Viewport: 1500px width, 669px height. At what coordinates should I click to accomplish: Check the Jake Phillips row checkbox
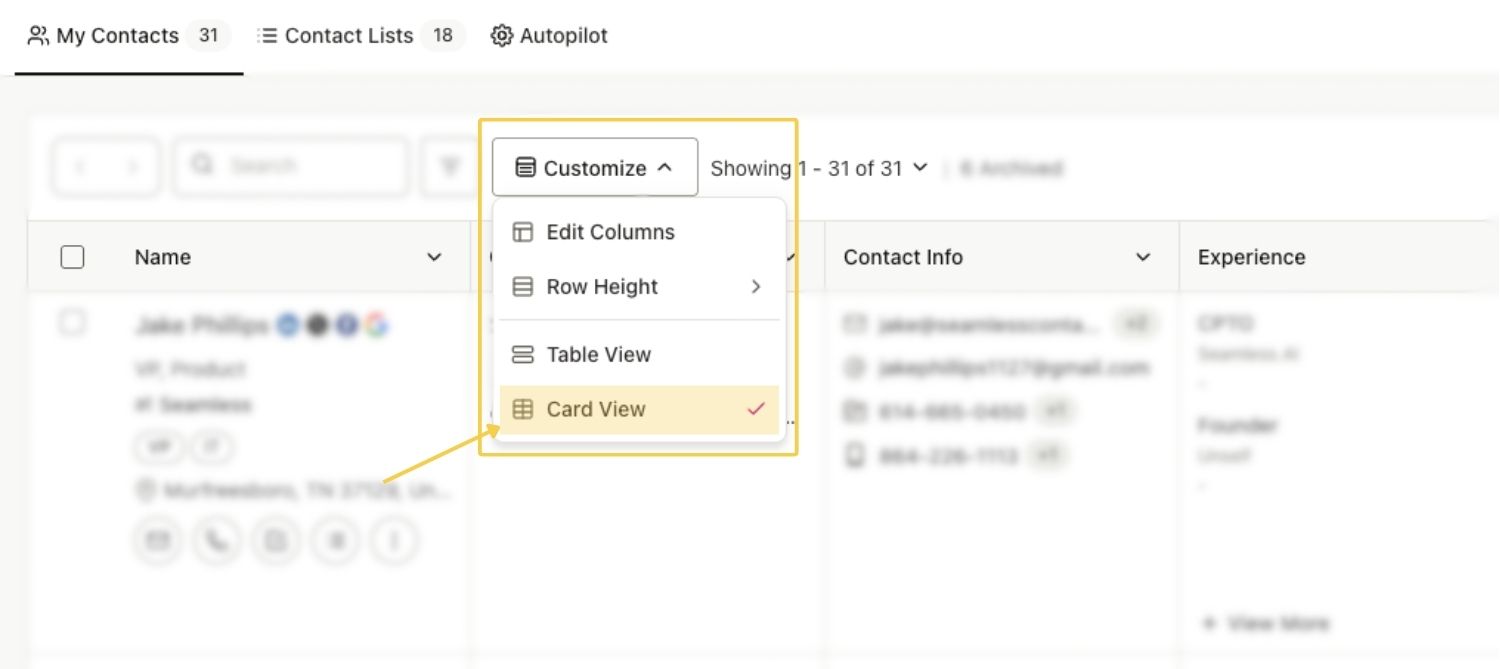point(72,322)
